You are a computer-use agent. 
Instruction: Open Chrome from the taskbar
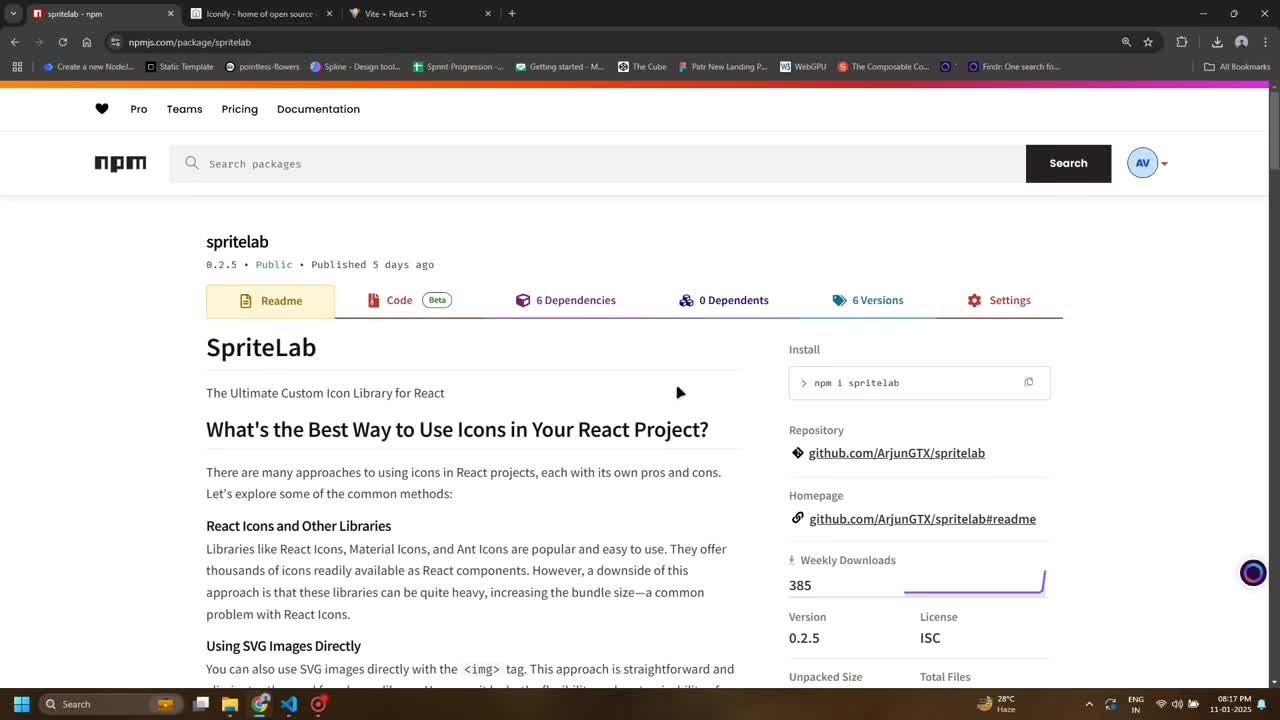[260, 704]
